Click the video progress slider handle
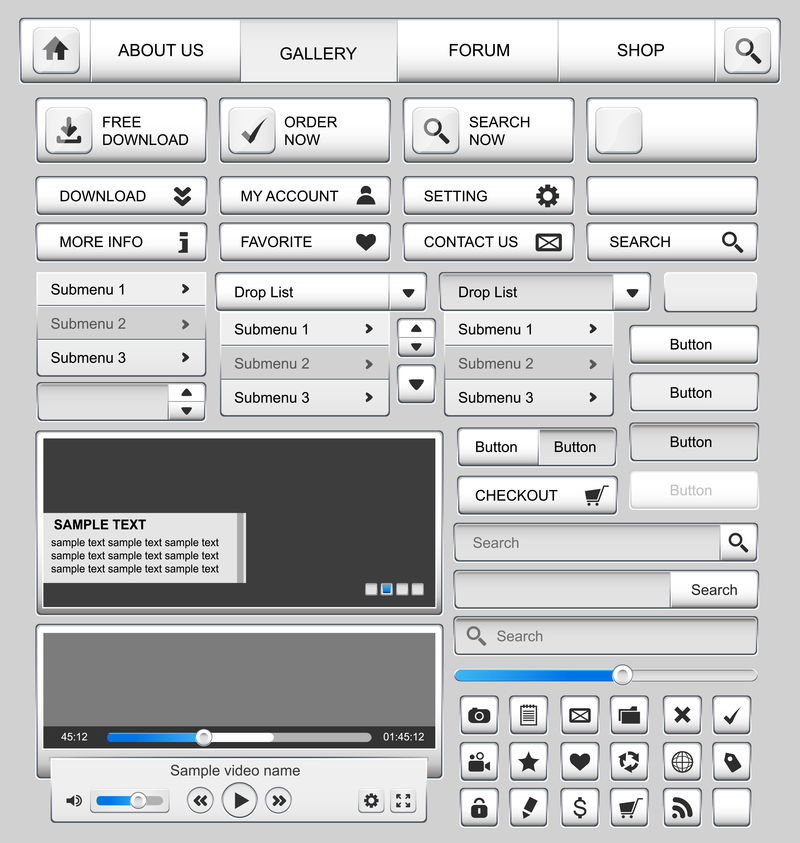800x843 pixels. tap(204, 737)
